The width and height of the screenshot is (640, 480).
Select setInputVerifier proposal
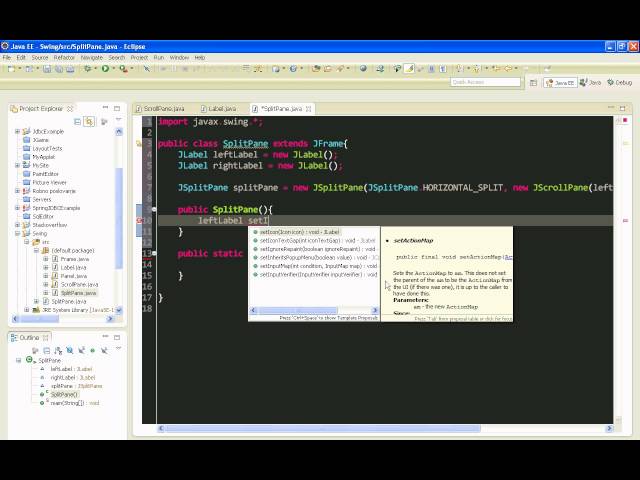coord(314,275)
